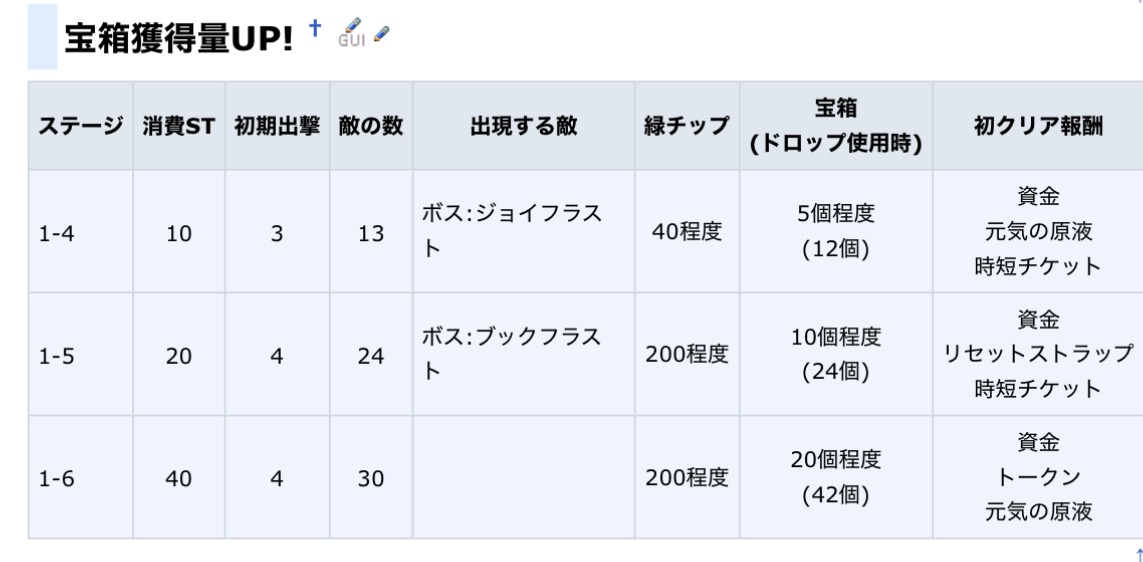The height and width of the screenshot is (562, 1143).
Task: Click the 出現する敵 column header
Action: tap(523, 126)
